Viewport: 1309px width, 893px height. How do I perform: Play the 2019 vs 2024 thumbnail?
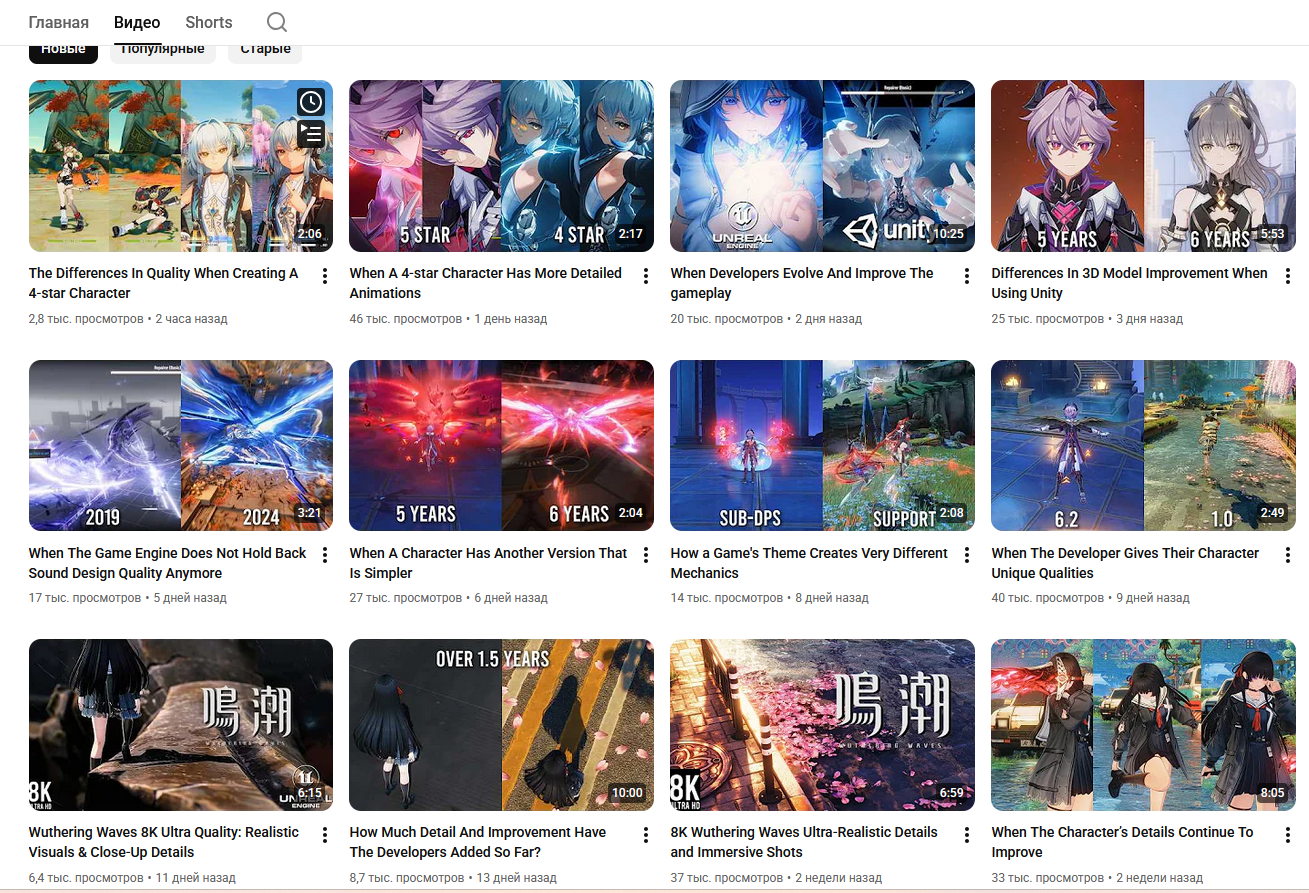coord(181,445)
